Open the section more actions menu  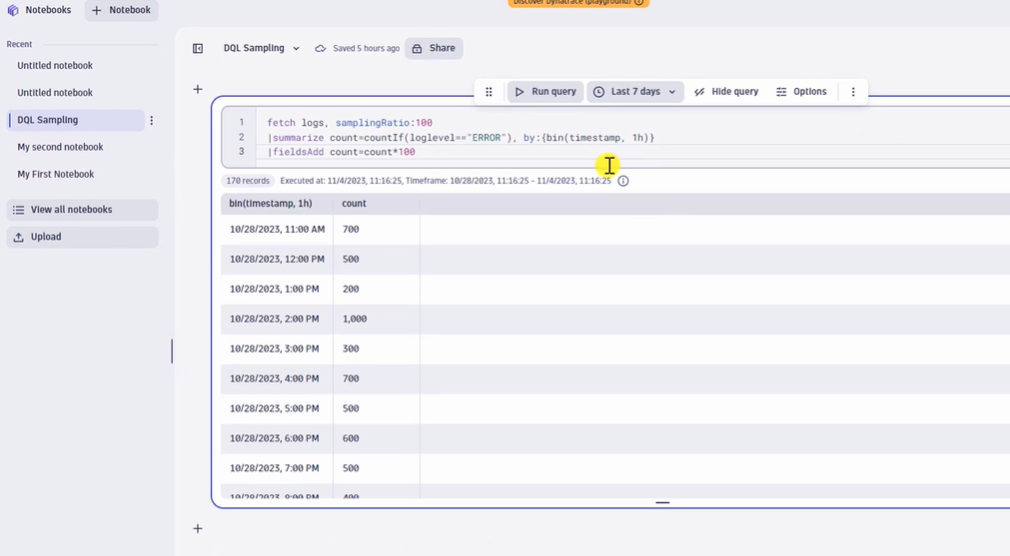[853, 91]
